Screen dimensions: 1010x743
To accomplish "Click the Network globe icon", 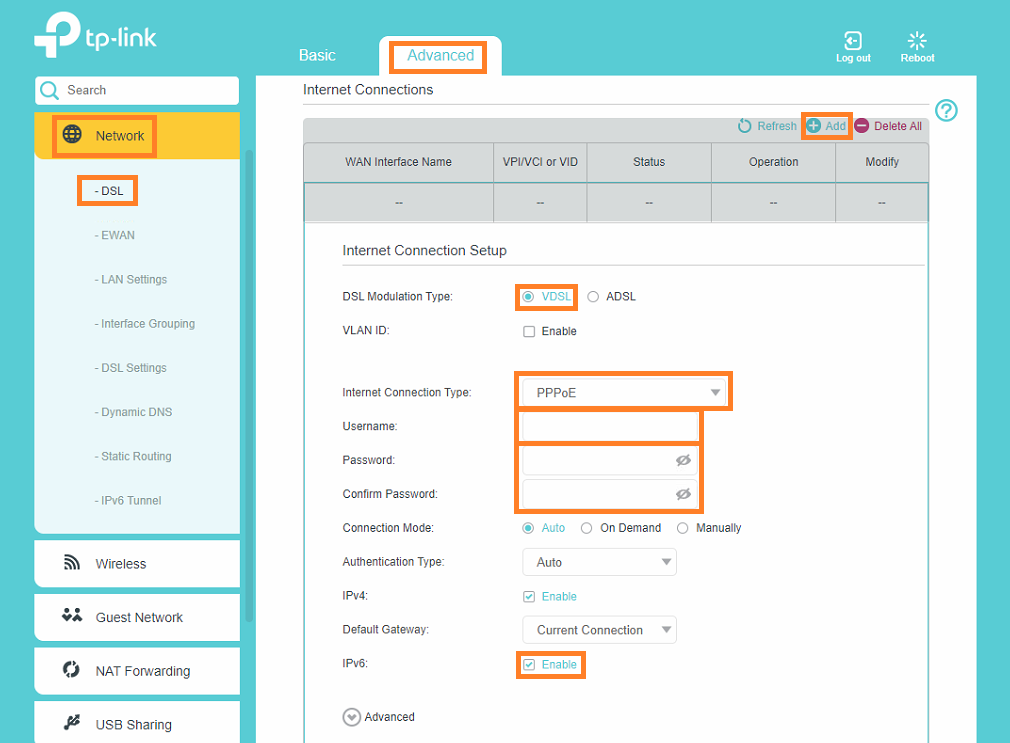I will click(x=70, y=135).
